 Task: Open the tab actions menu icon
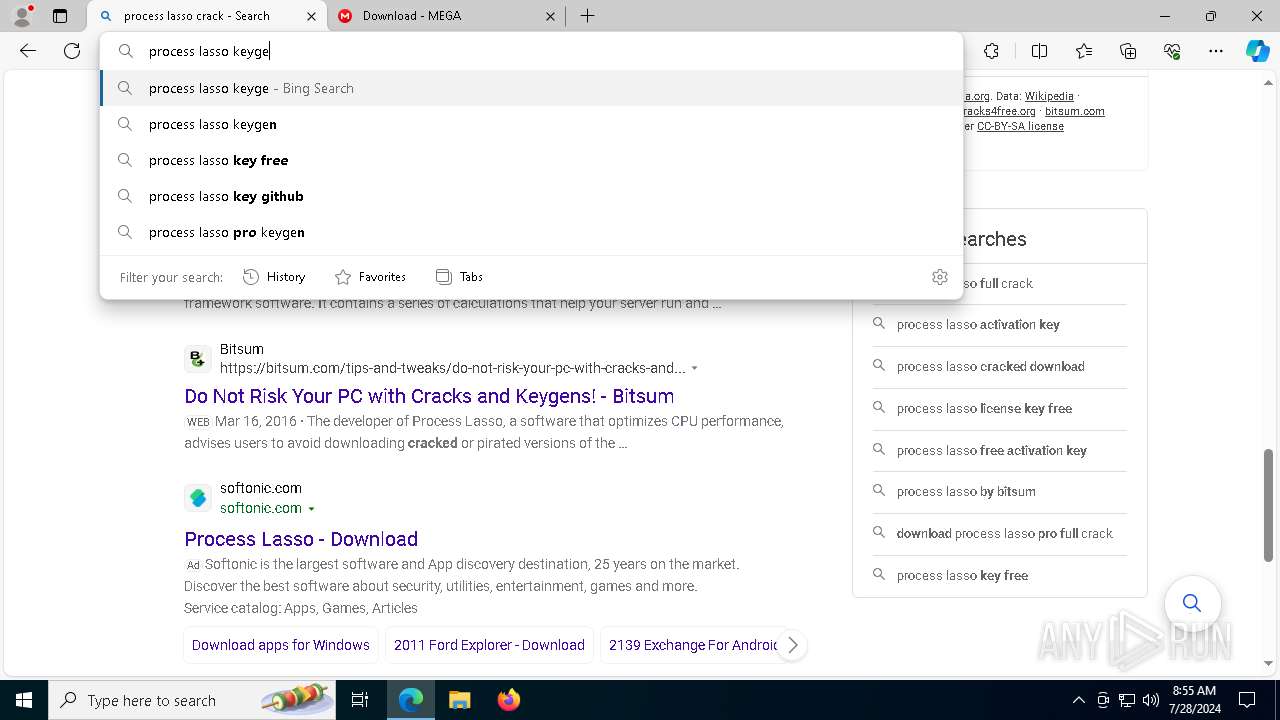[x=60, y=16]
